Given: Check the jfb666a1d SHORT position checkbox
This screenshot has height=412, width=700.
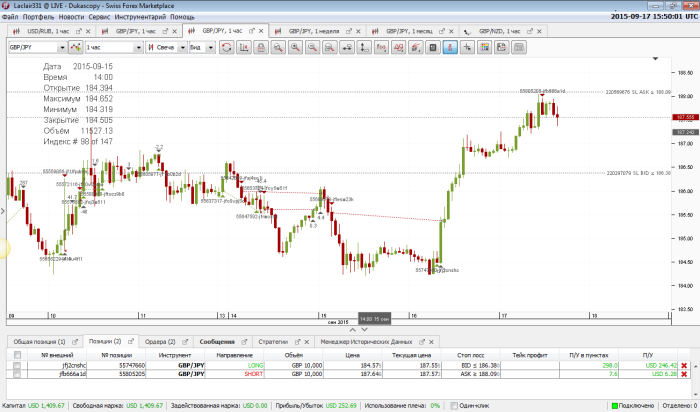Looking at the screenshot, I should [17, 374].
